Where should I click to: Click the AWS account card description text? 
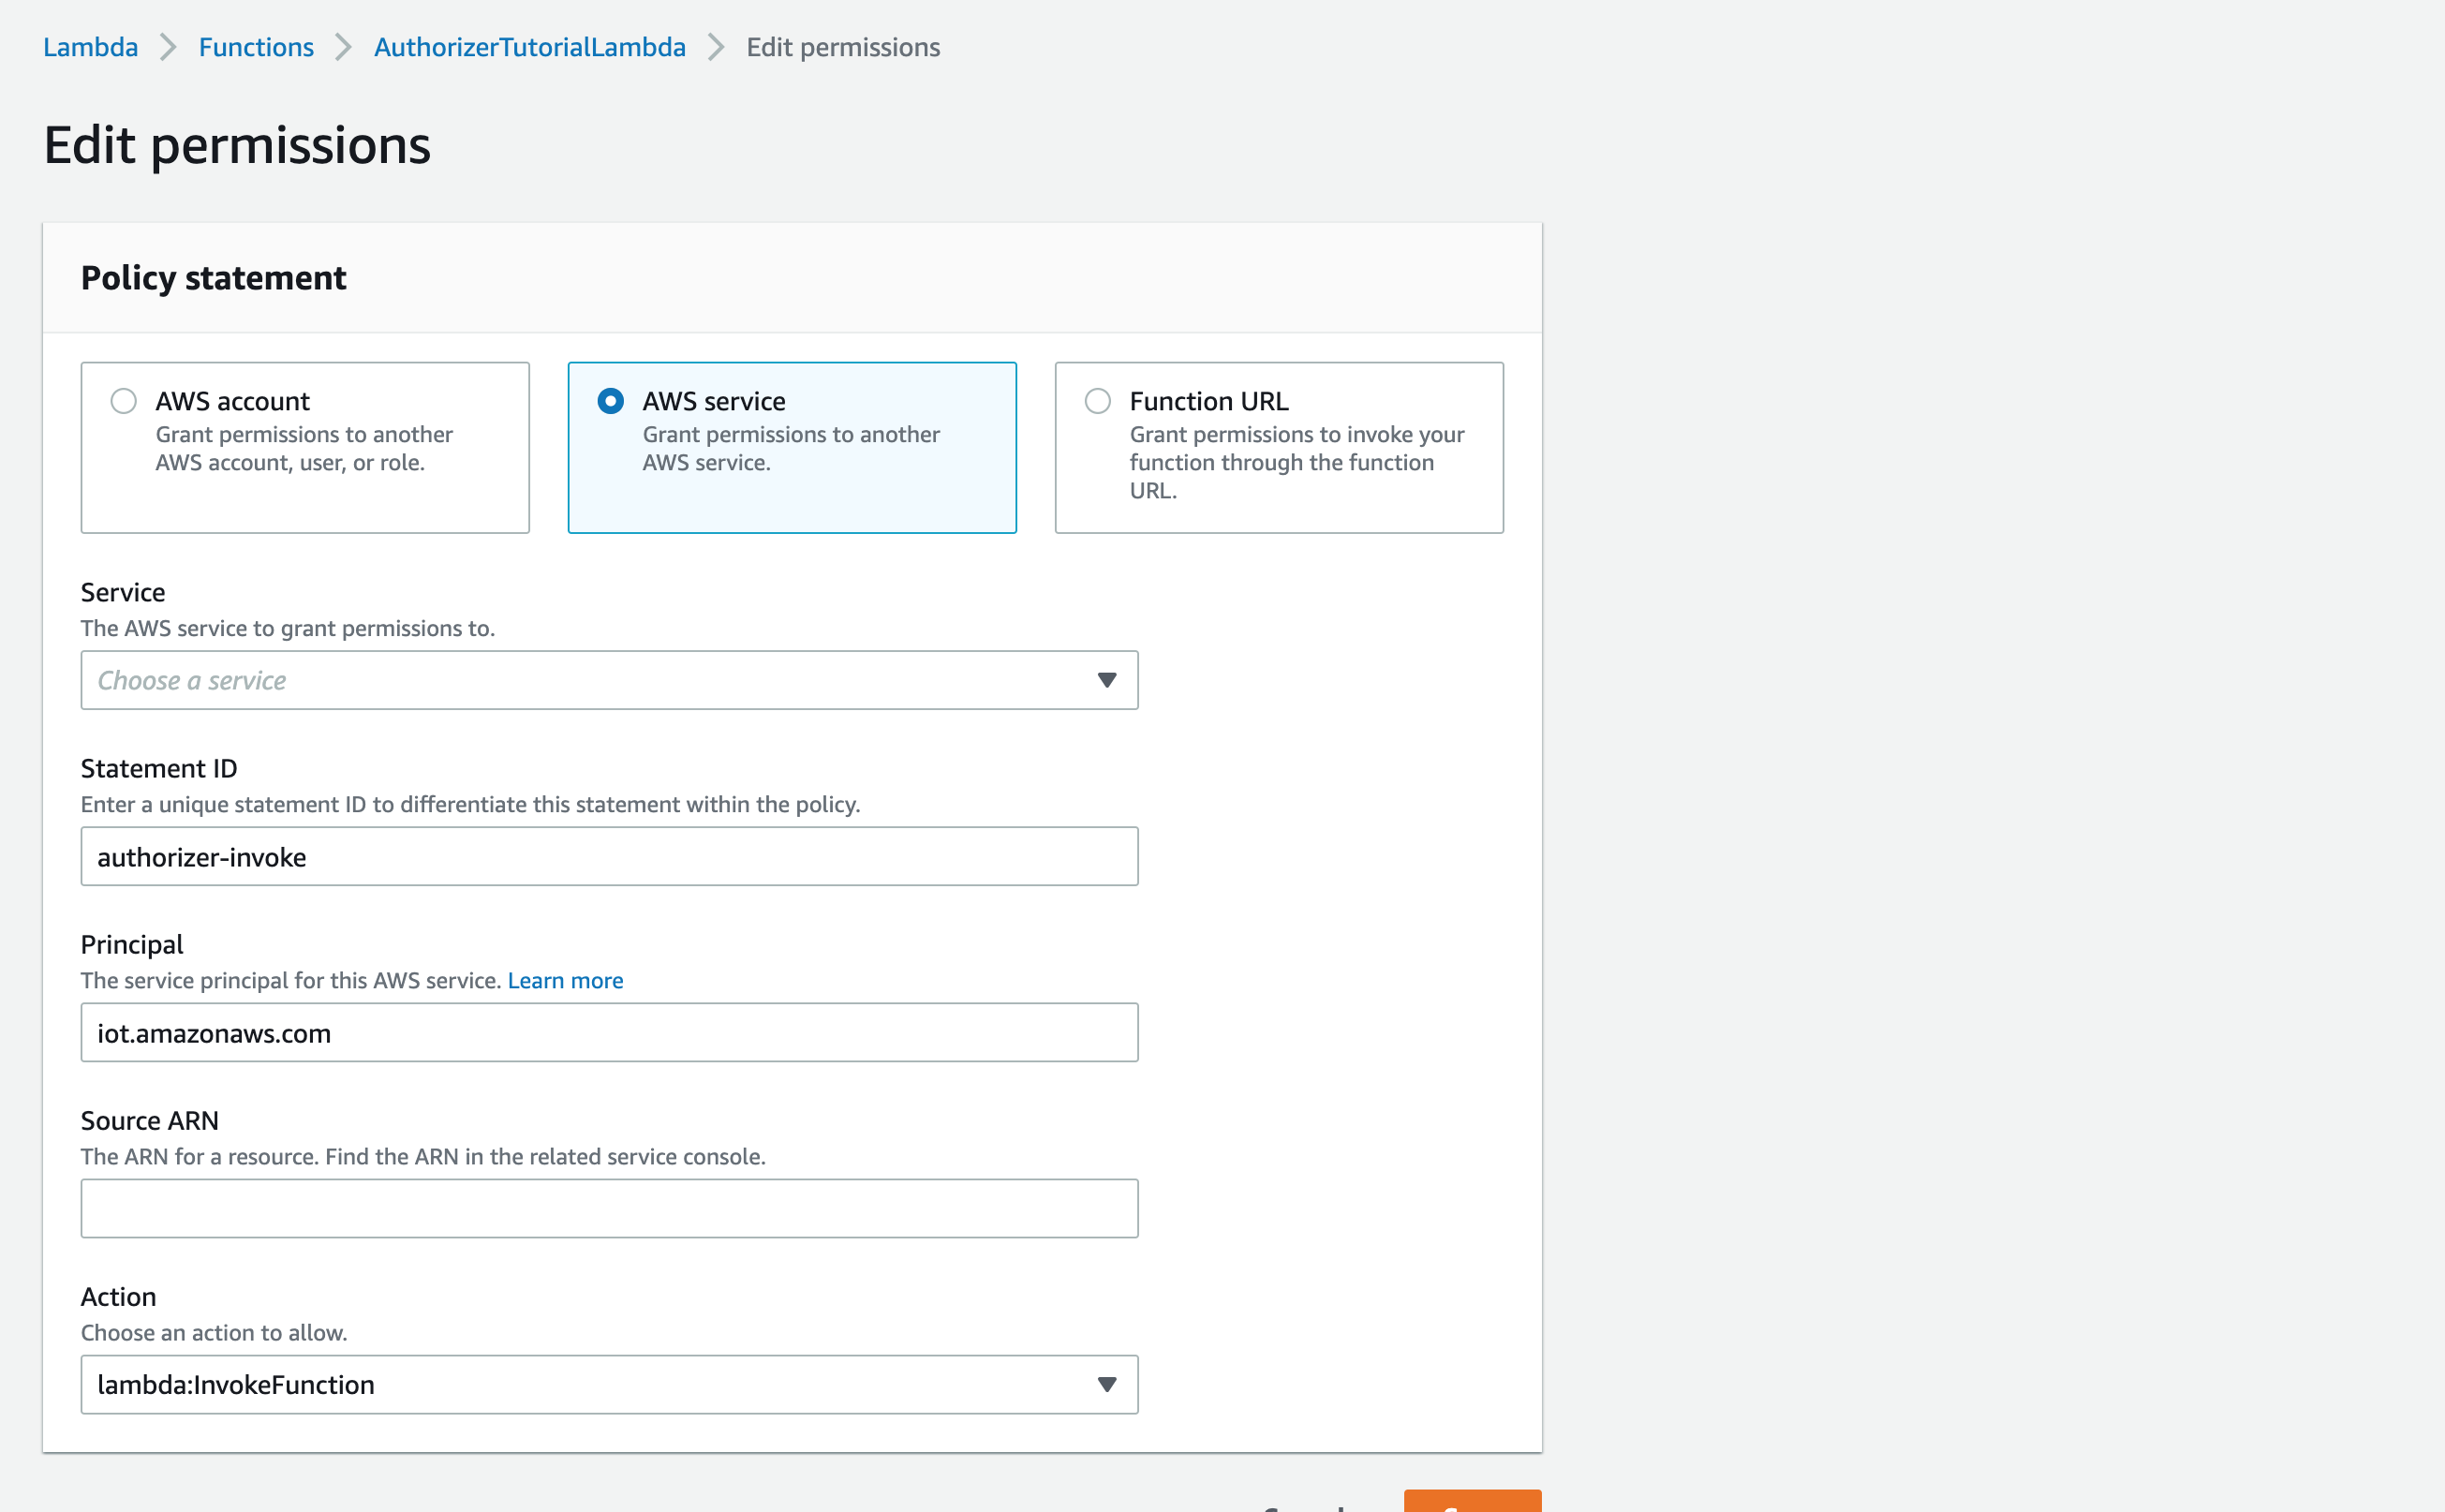[303, 448]
